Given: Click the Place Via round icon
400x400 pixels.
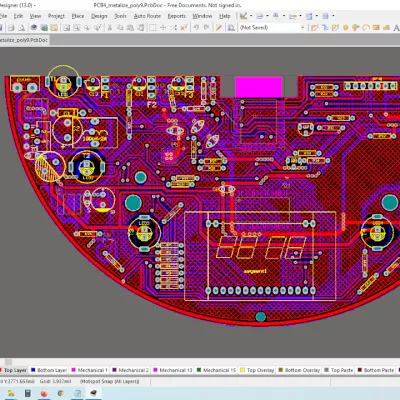Looking at the screenshot, I should point(346,28).
